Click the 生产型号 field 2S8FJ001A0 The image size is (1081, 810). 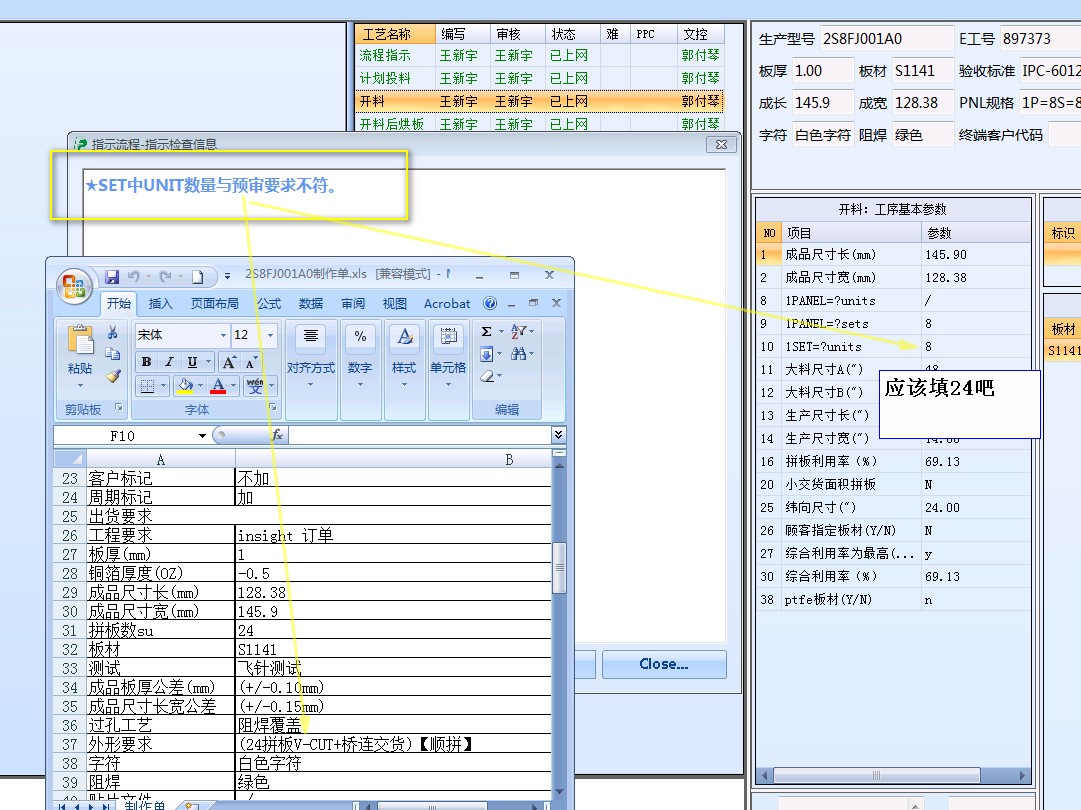point(887,39)
